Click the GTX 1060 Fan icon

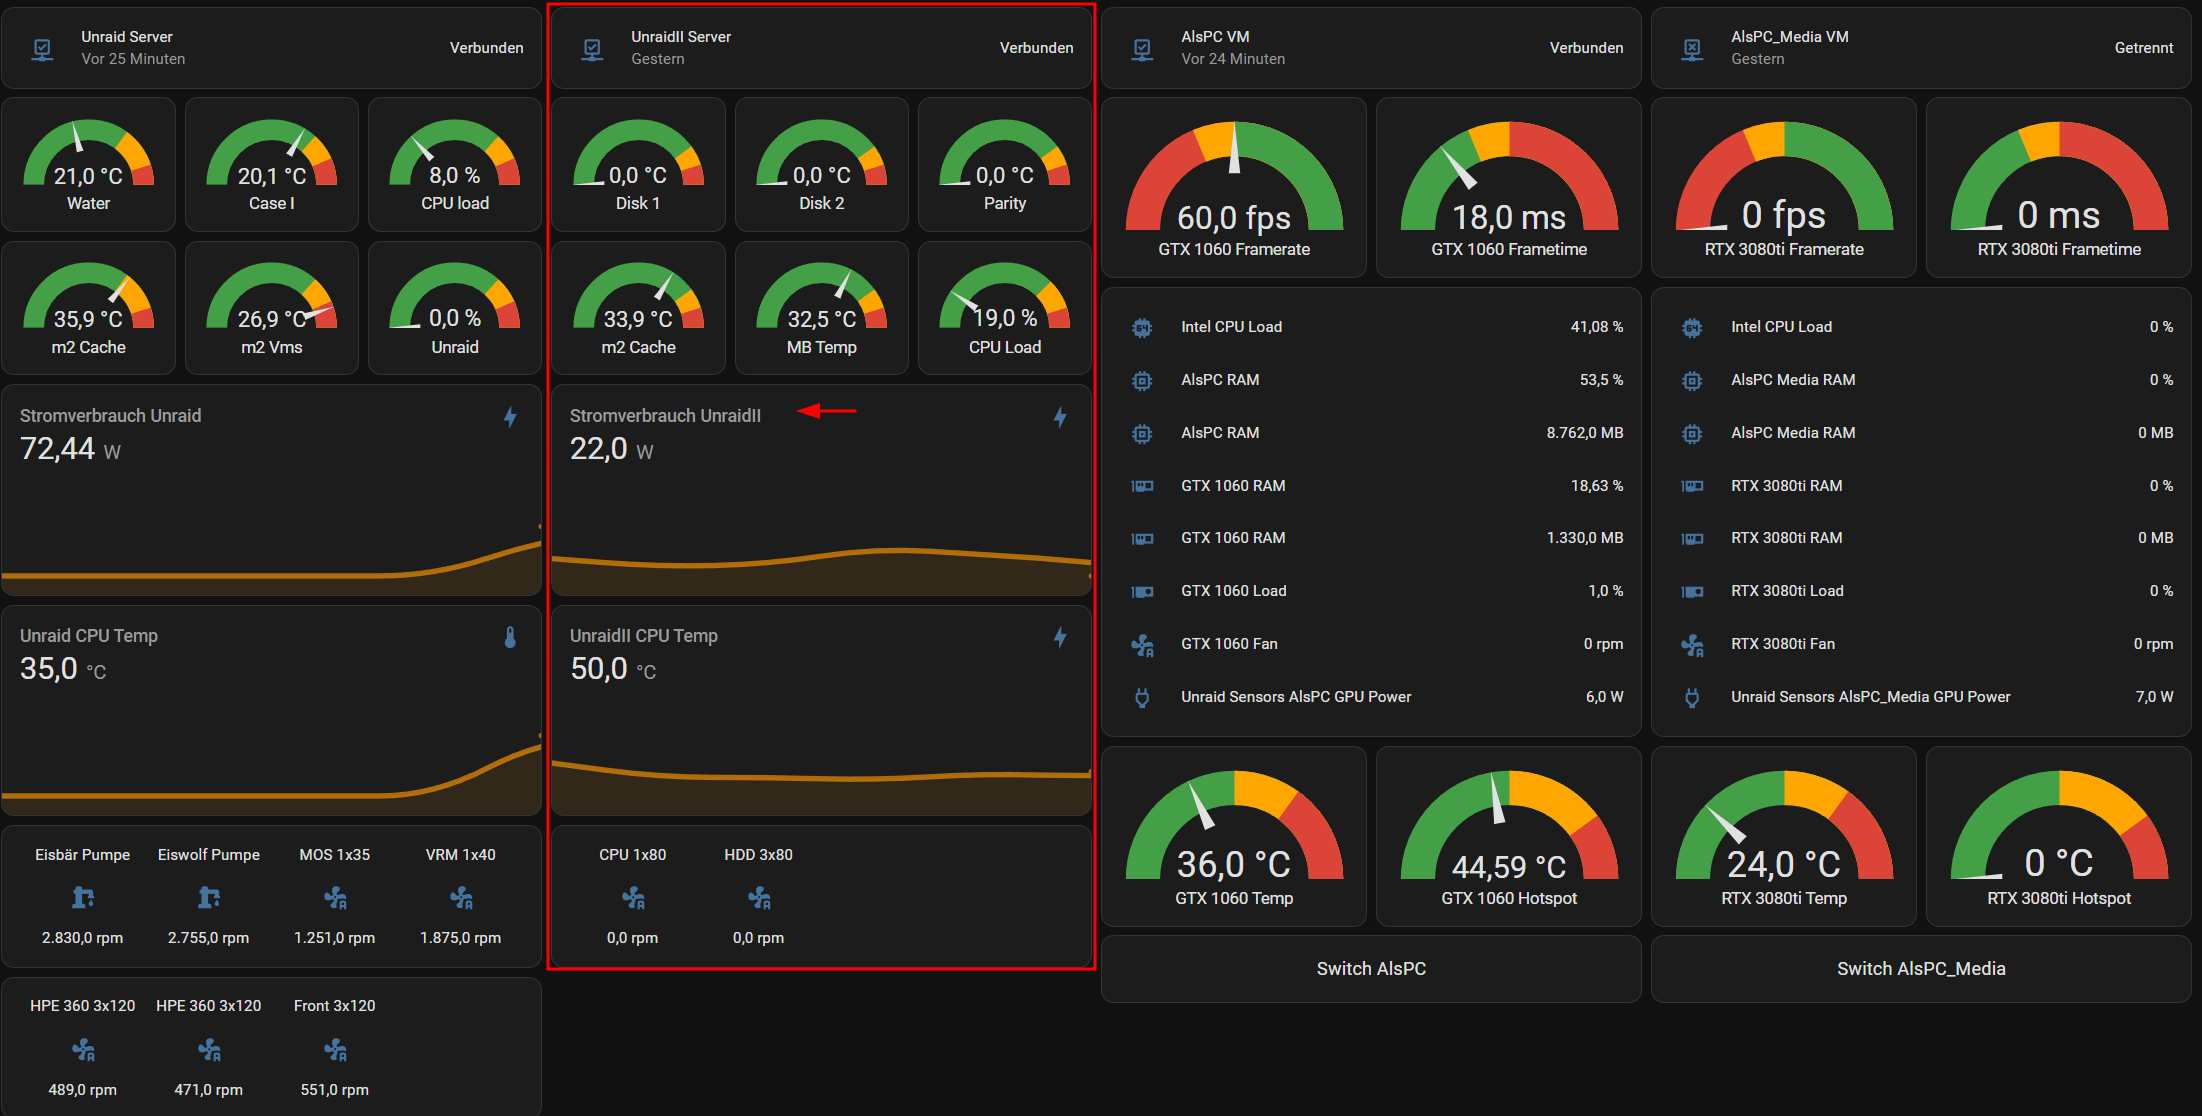[1142, 645]
